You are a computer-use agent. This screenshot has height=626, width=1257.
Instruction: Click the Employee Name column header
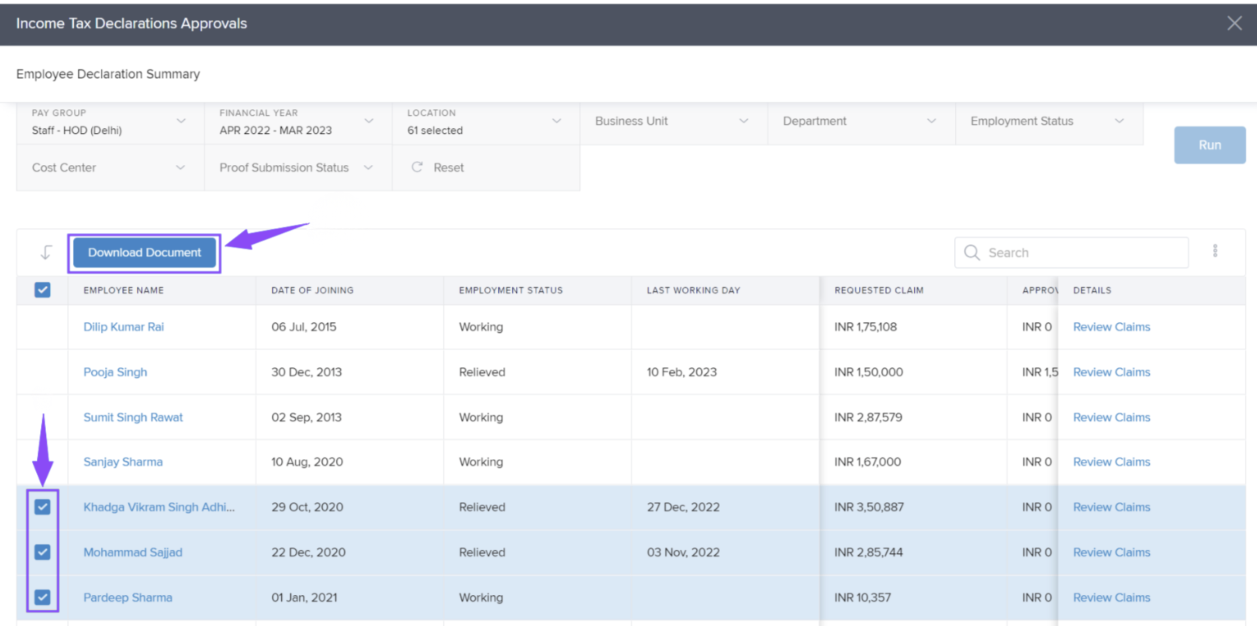pyautogui.click(x=124, y=291)
